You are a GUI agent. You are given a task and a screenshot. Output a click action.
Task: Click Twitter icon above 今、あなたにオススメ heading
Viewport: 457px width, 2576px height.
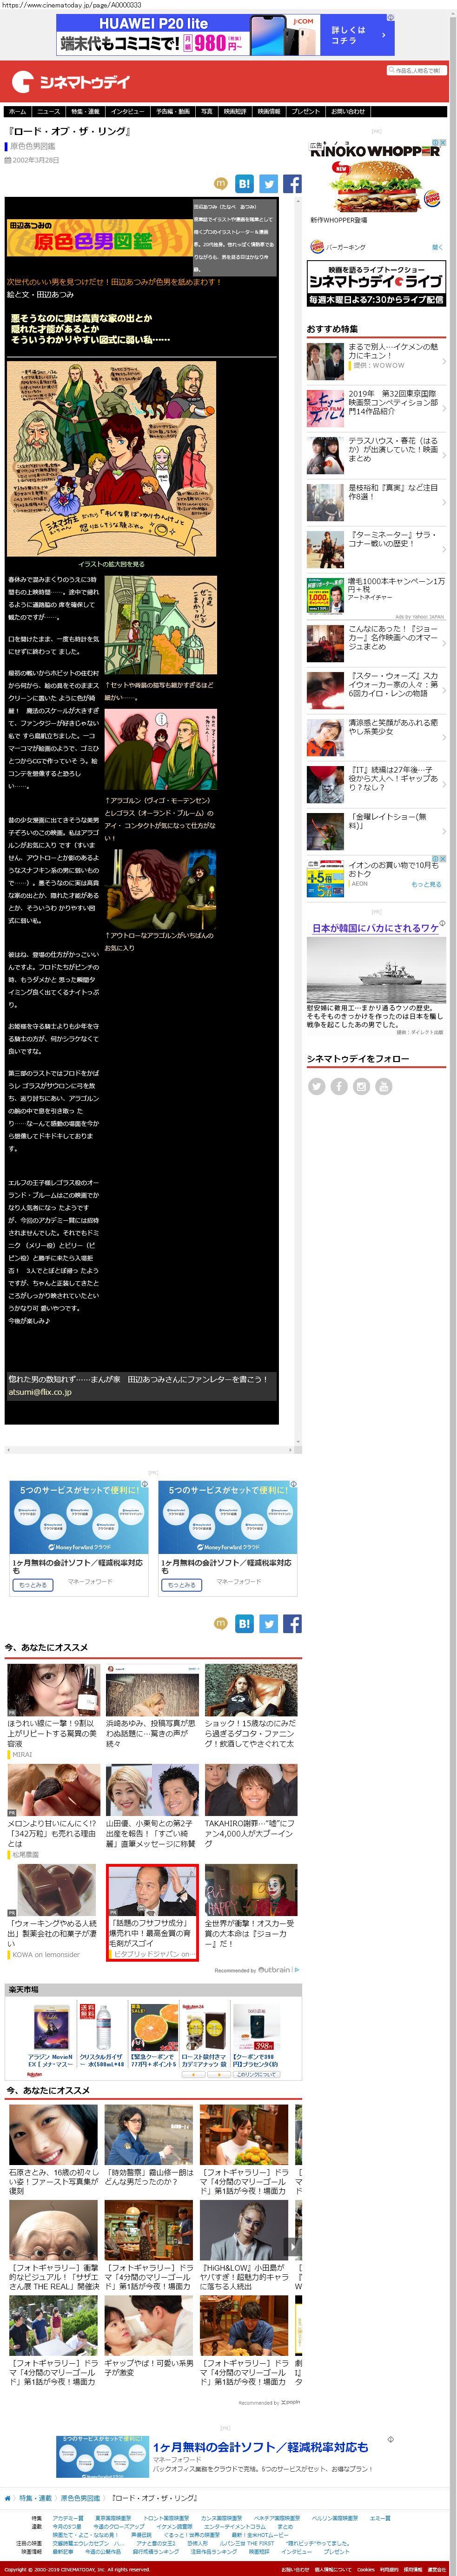pyautogui.click(x=268, y=1623)
